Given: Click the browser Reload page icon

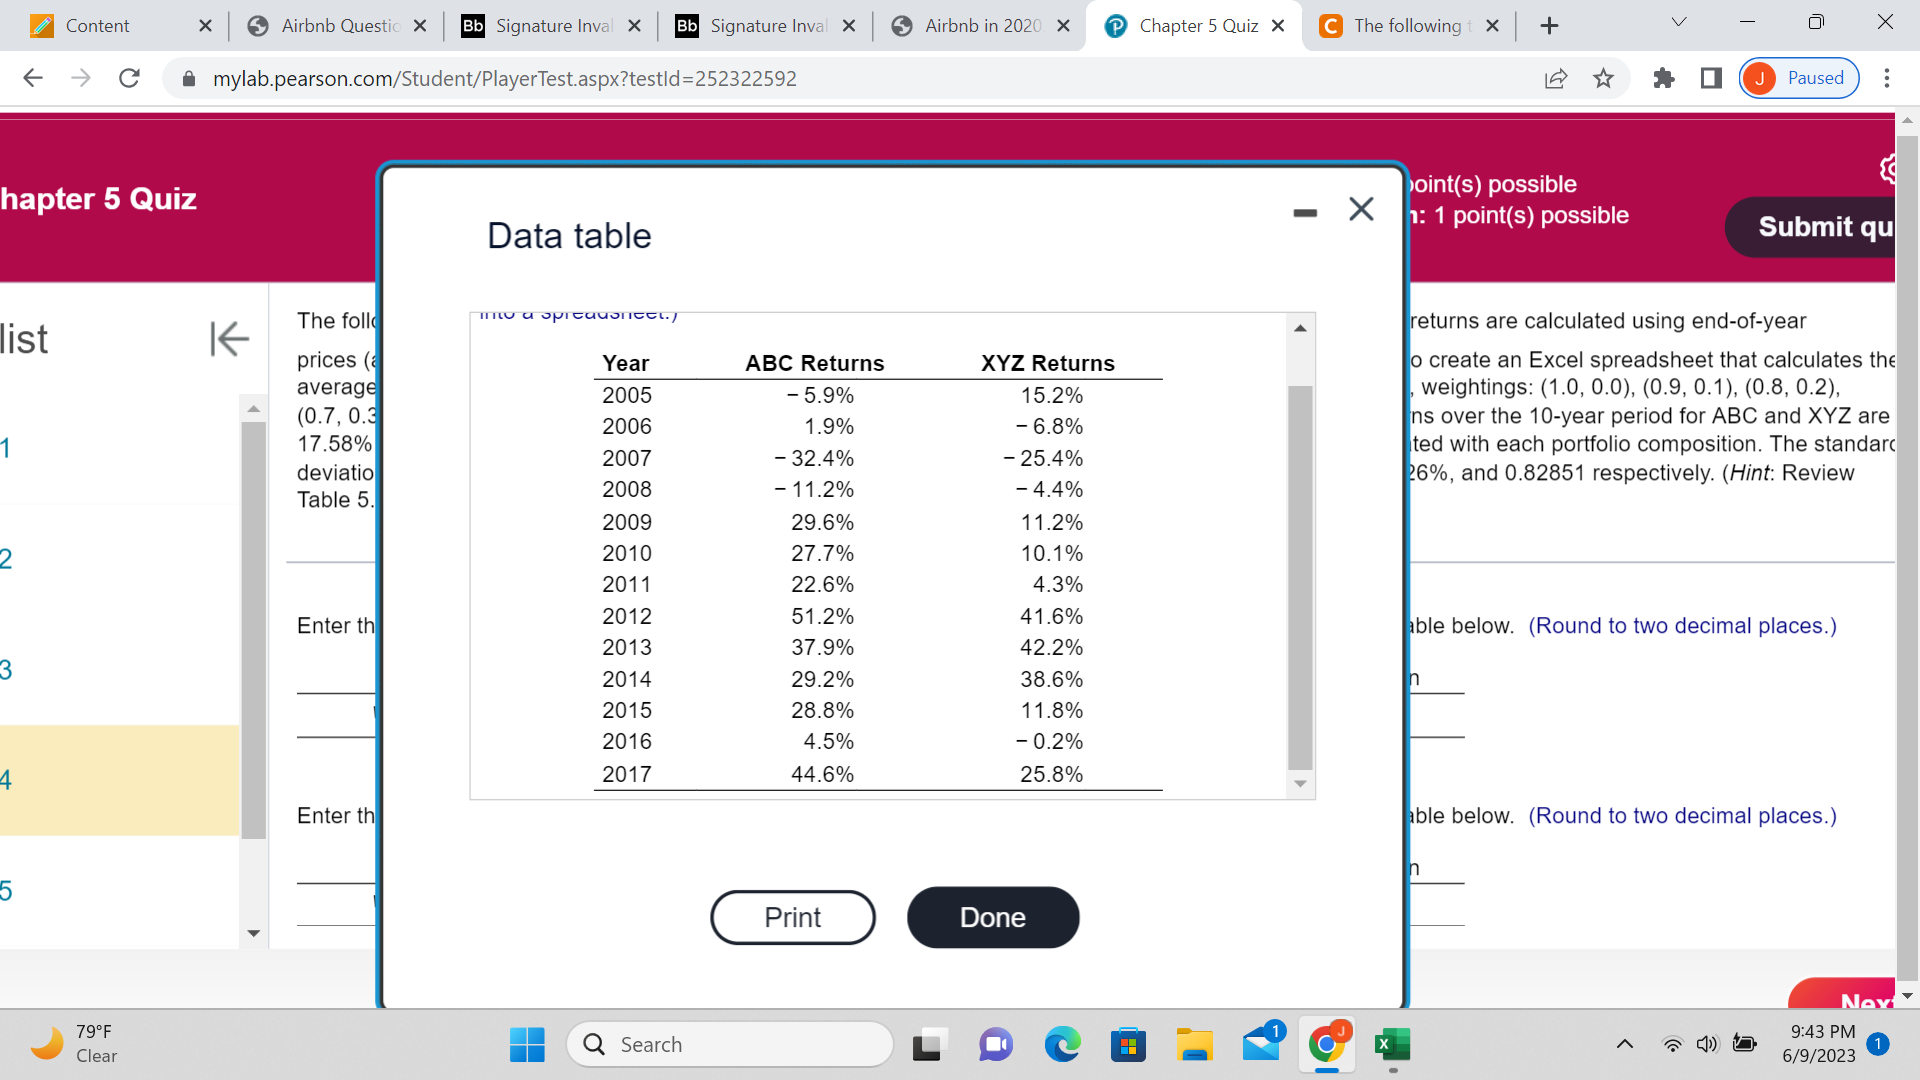Looking at the screenshot, I should click(129, 78).
